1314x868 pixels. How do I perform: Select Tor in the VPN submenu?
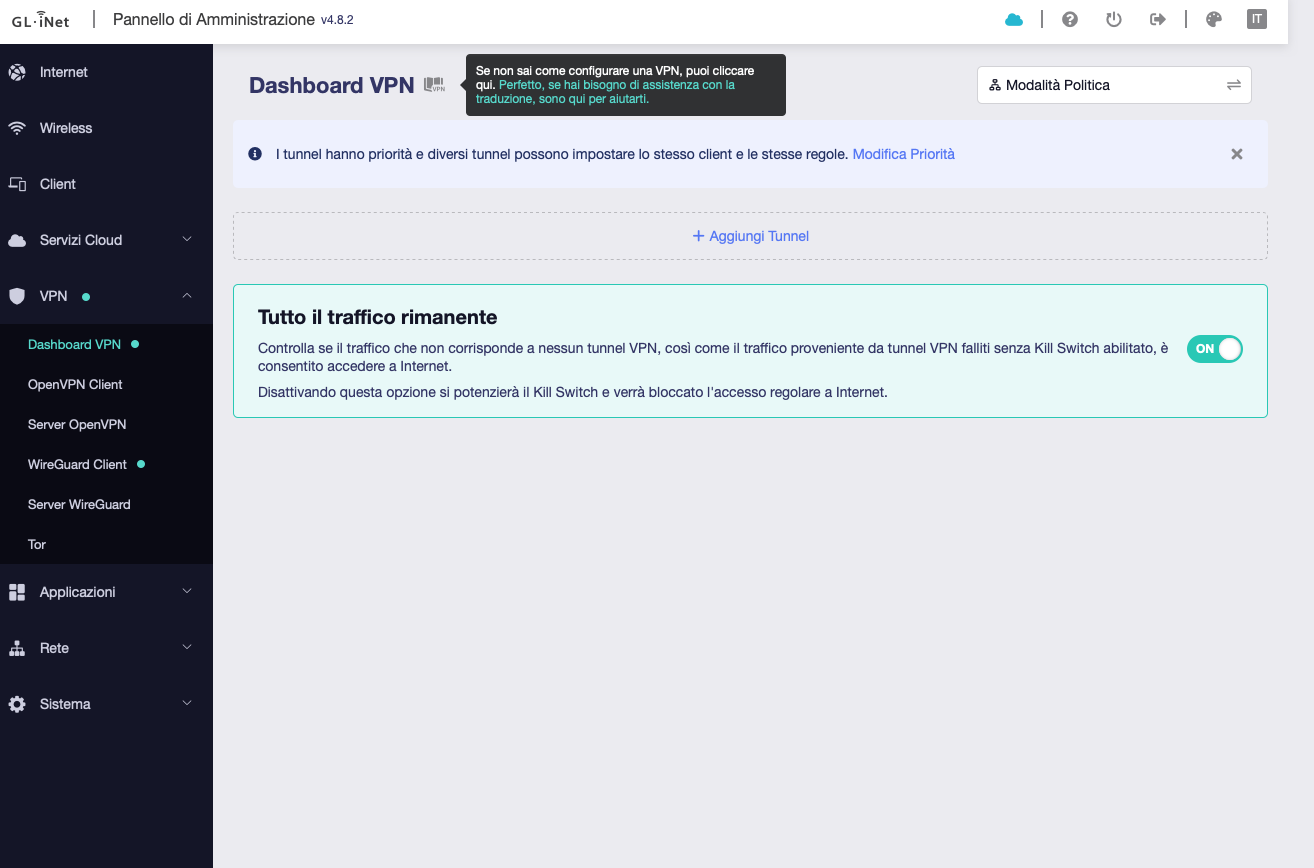coord(37,544)
